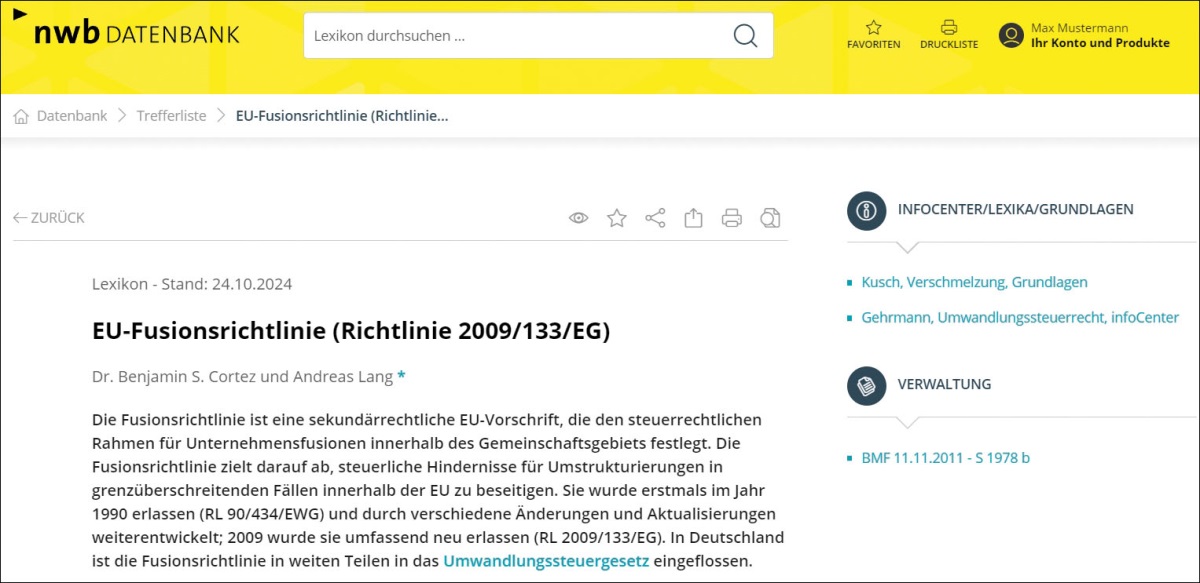Click the Lexikon durchsuchen search field
The width and height of the screenshot is (1200, 583).
[x=515, y=36]
